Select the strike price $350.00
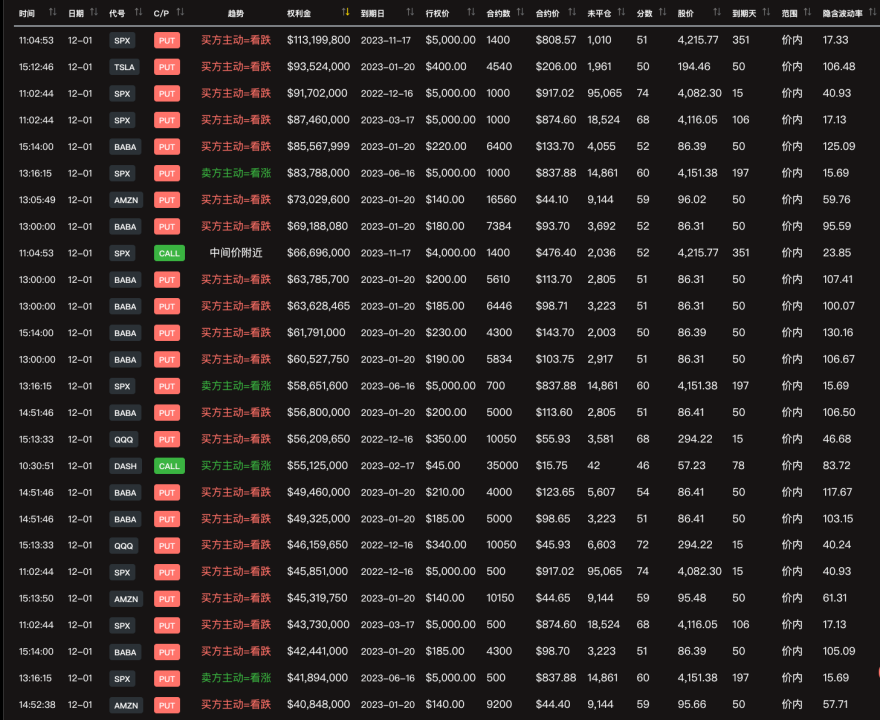This screenshot has width=880, height=720. [446, 439]
